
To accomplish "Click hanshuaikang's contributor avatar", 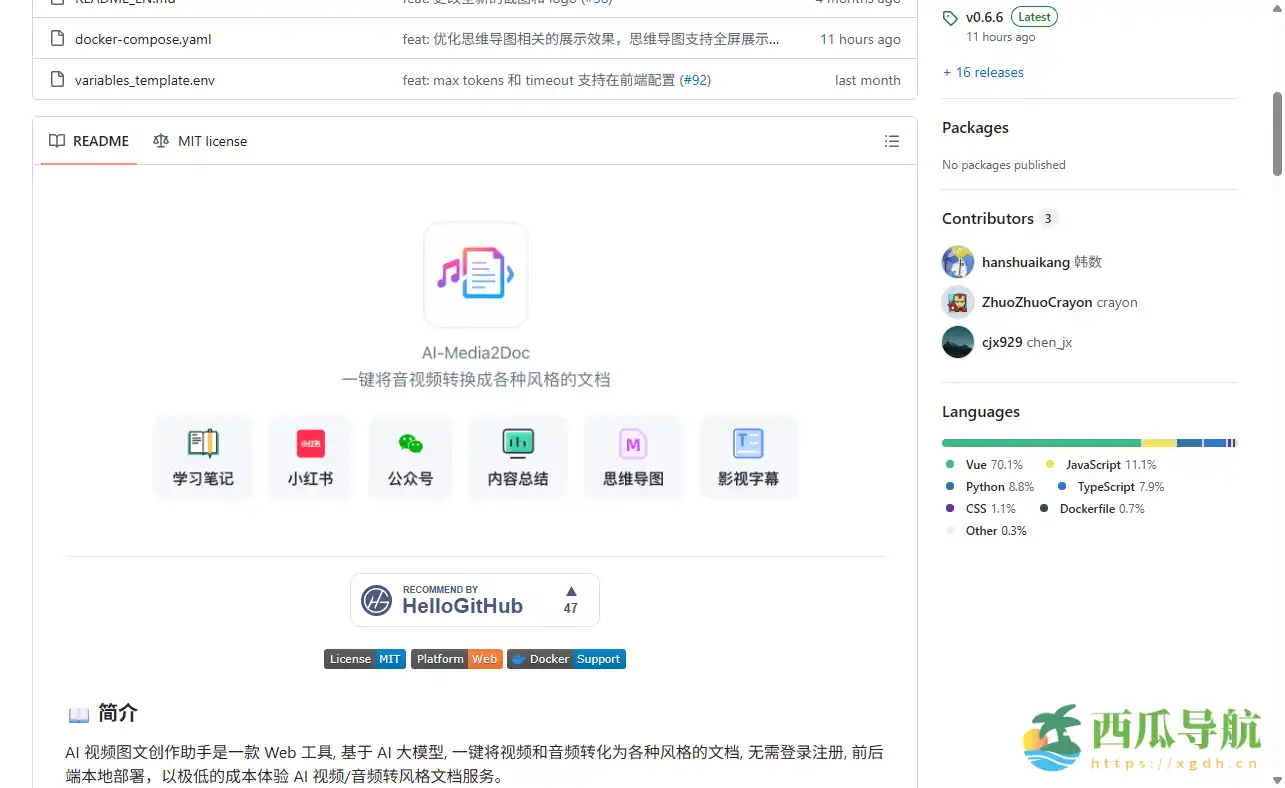I will 958,262.
